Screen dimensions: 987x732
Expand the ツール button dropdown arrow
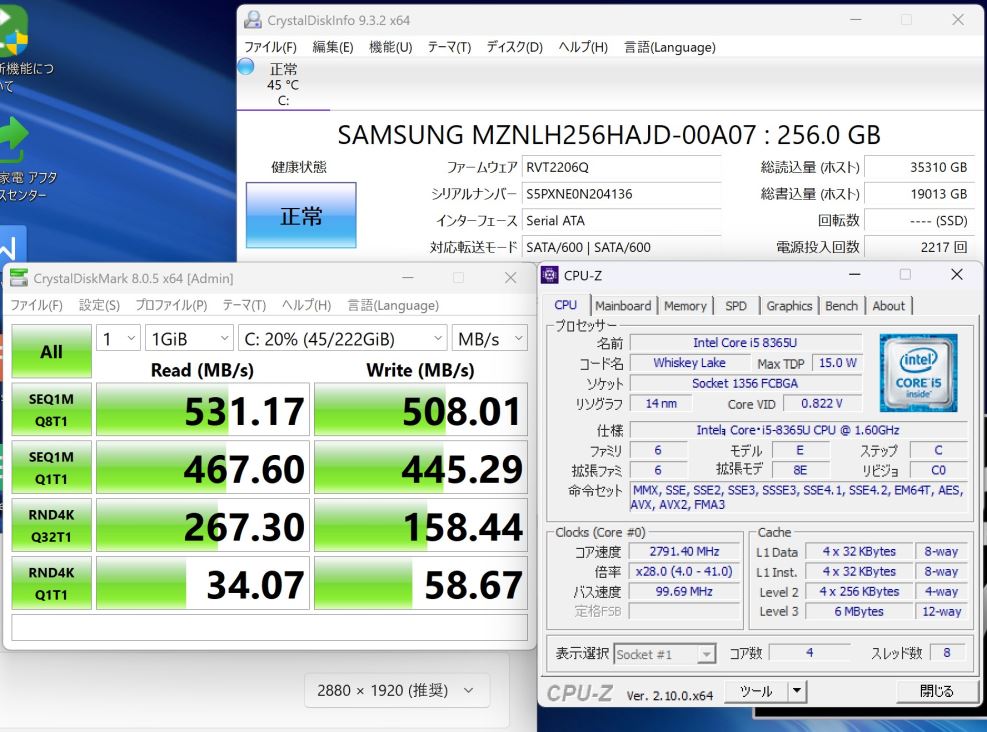tap(797, 691)
